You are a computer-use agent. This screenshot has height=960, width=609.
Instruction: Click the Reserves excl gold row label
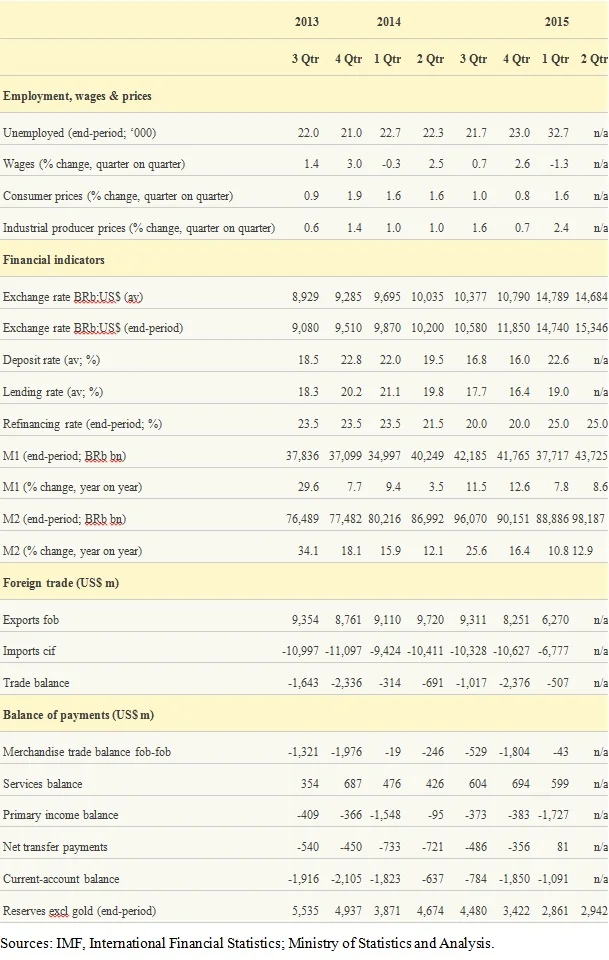point(79,911)
